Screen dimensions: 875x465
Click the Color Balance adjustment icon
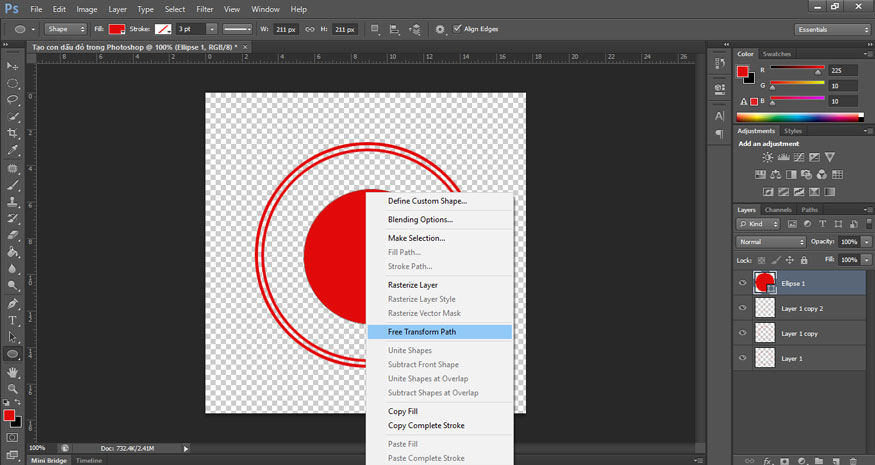[x=776, y=175]
